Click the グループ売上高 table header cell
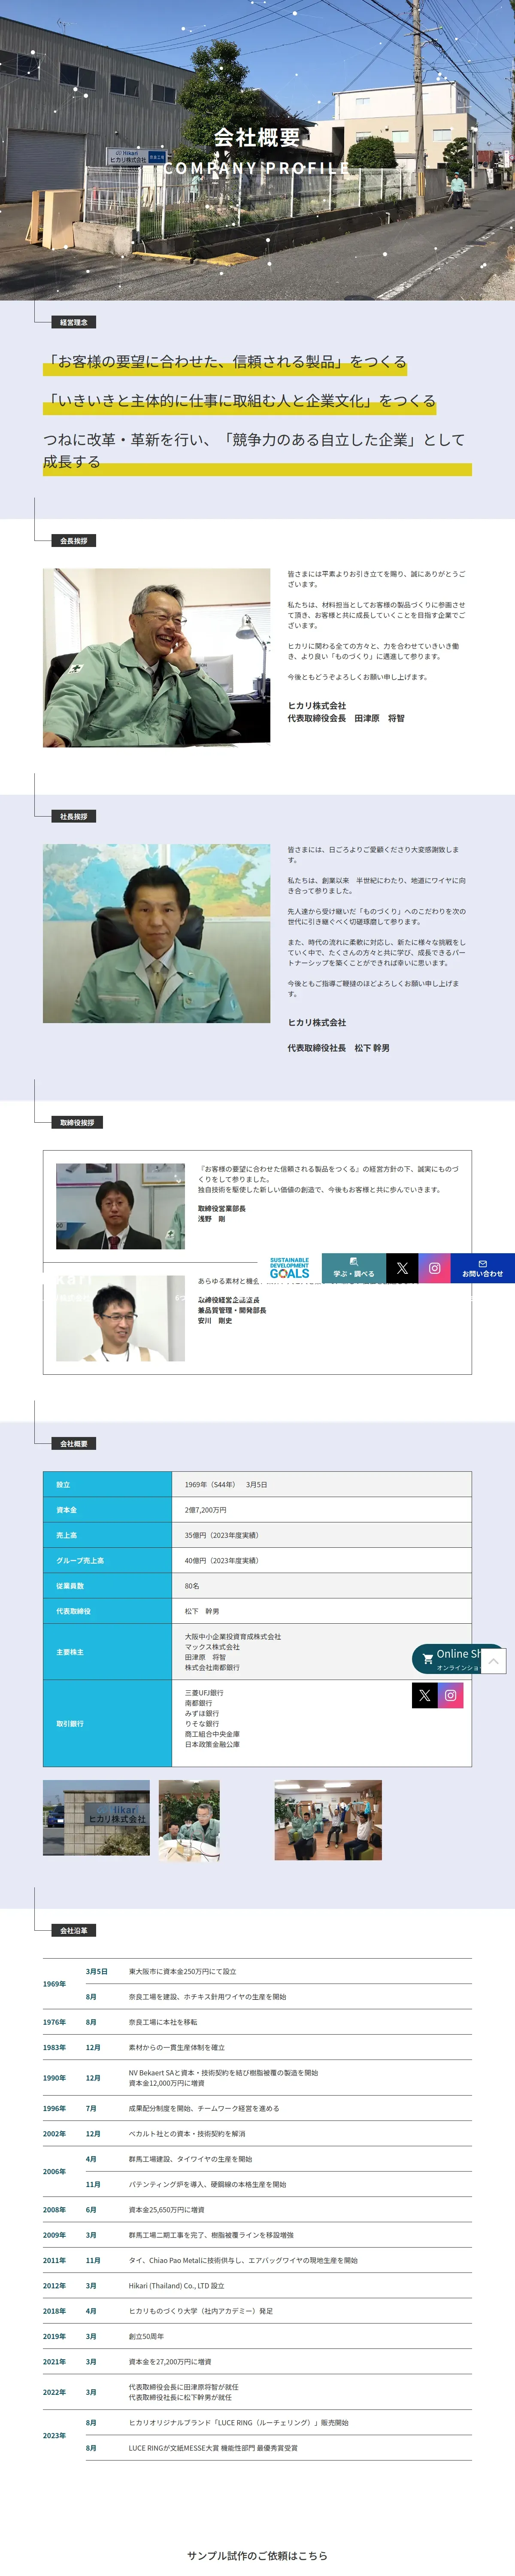The height and width of the screenshot is (2576, 515). 107,1560
